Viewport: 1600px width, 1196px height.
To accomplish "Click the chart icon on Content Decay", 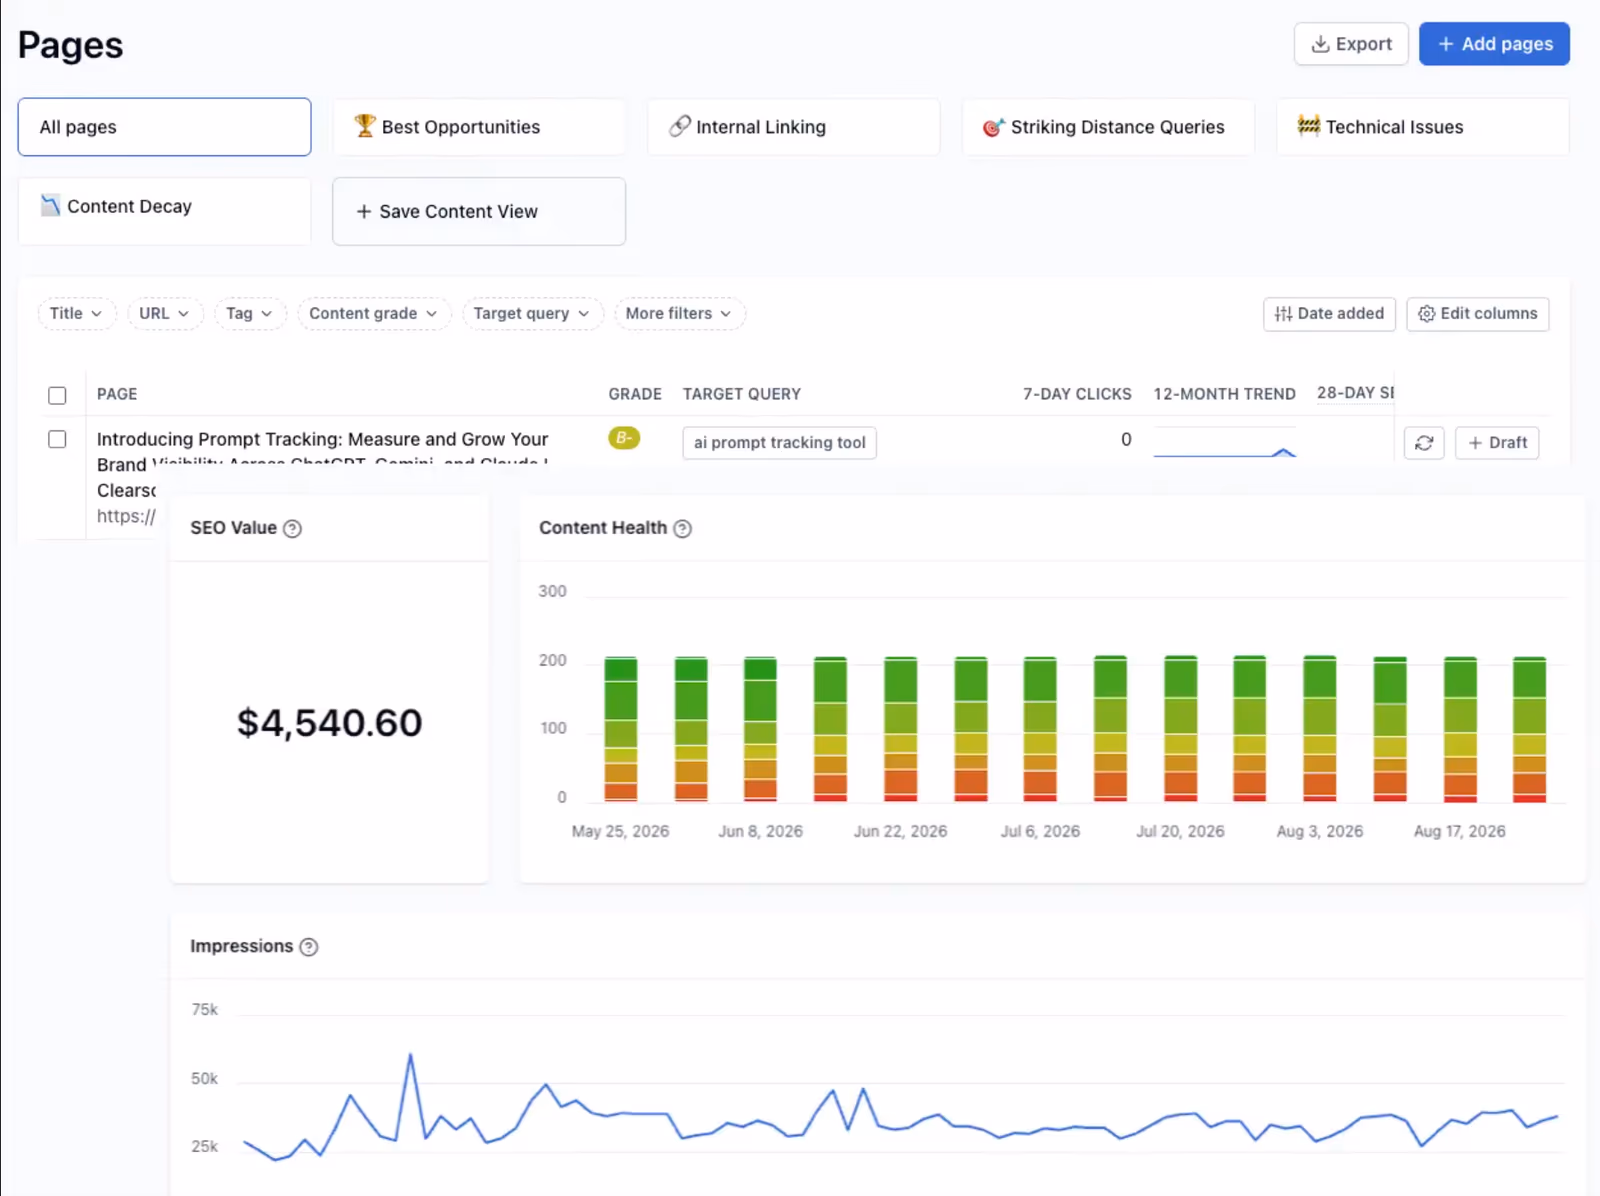I will tap(50, 205).
